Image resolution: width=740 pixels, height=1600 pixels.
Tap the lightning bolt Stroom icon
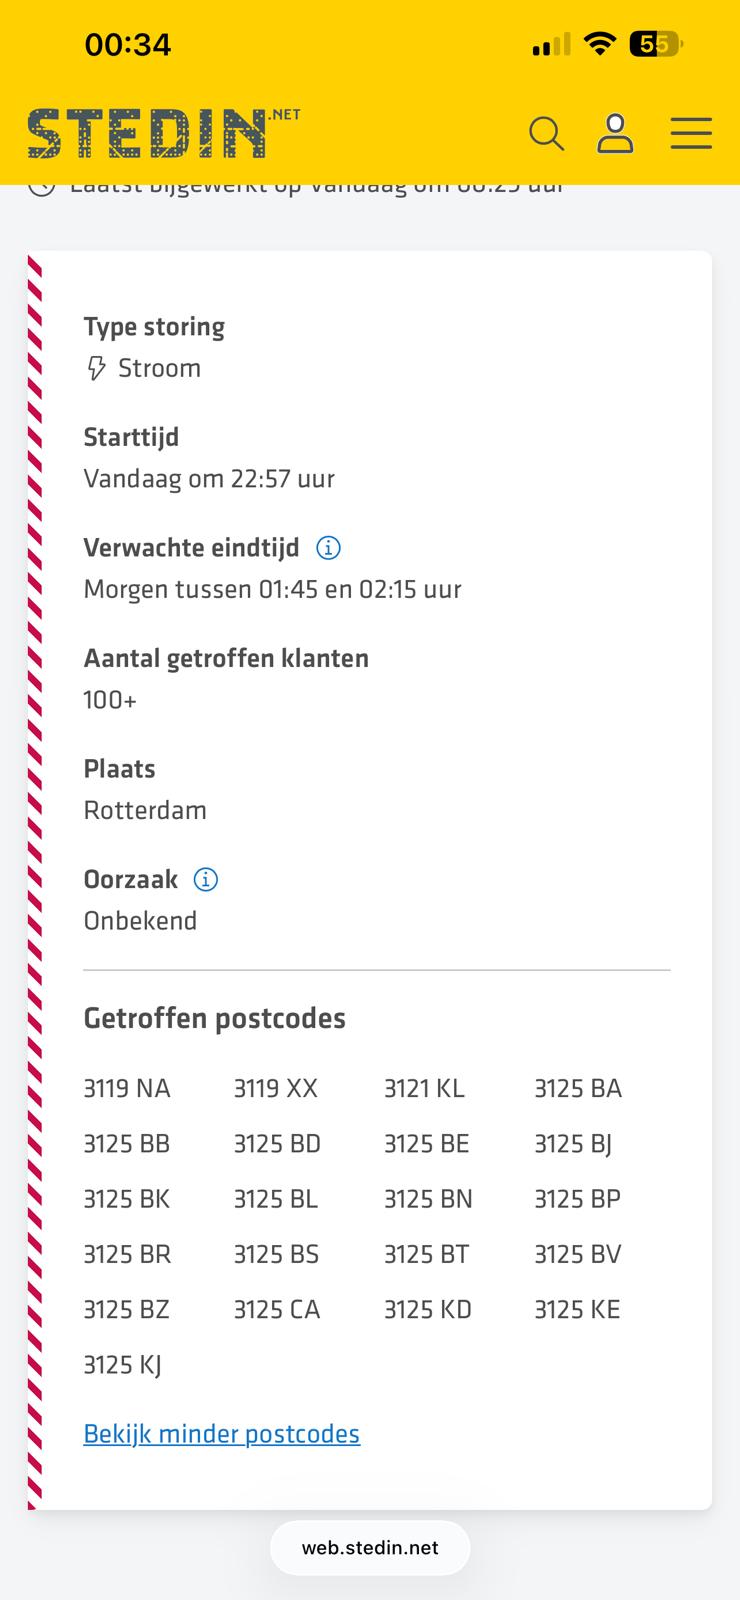click(96, 369)
